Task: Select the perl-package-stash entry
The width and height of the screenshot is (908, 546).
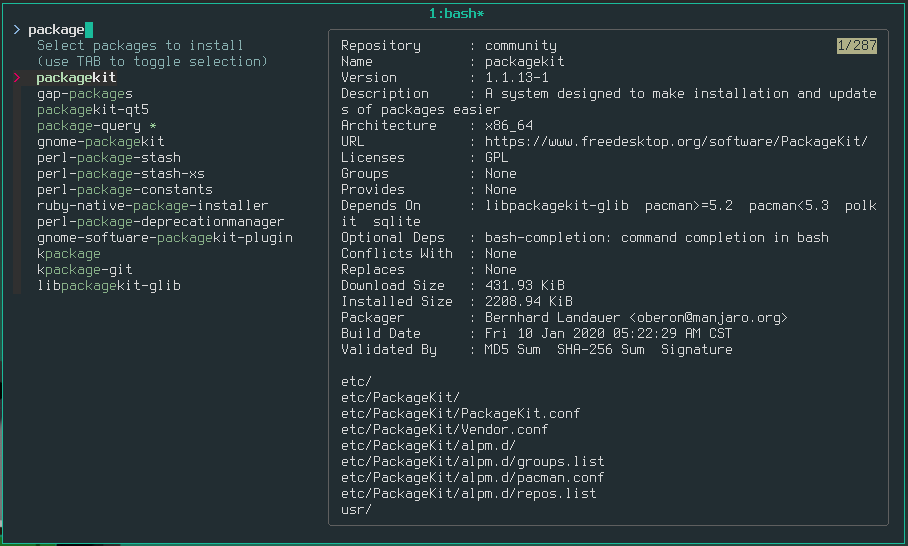Action: pos(109,157)
